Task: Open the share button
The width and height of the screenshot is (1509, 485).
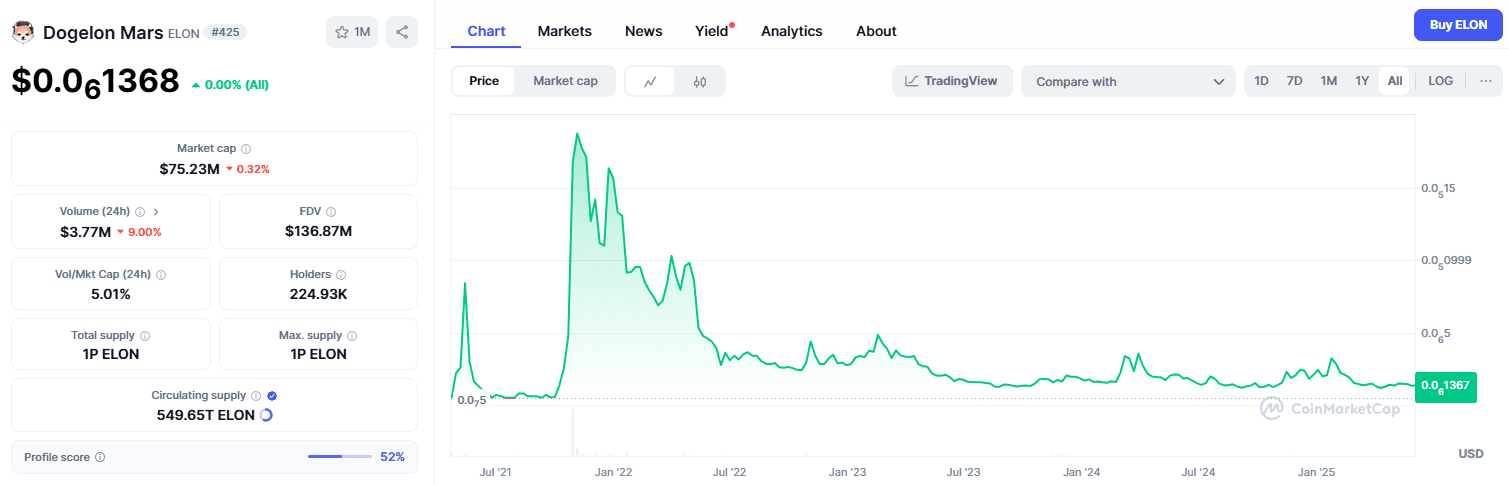Action: 402,32
